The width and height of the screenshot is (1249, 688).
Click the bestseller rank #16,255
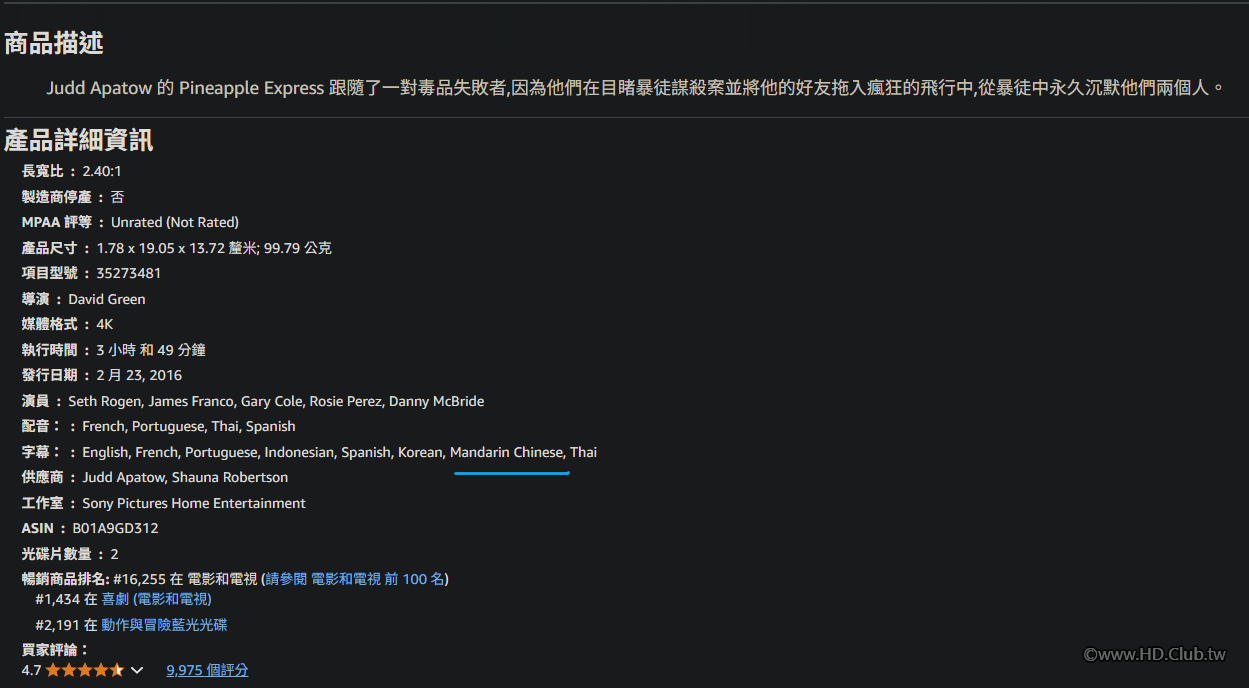click(x=139, y=579)
